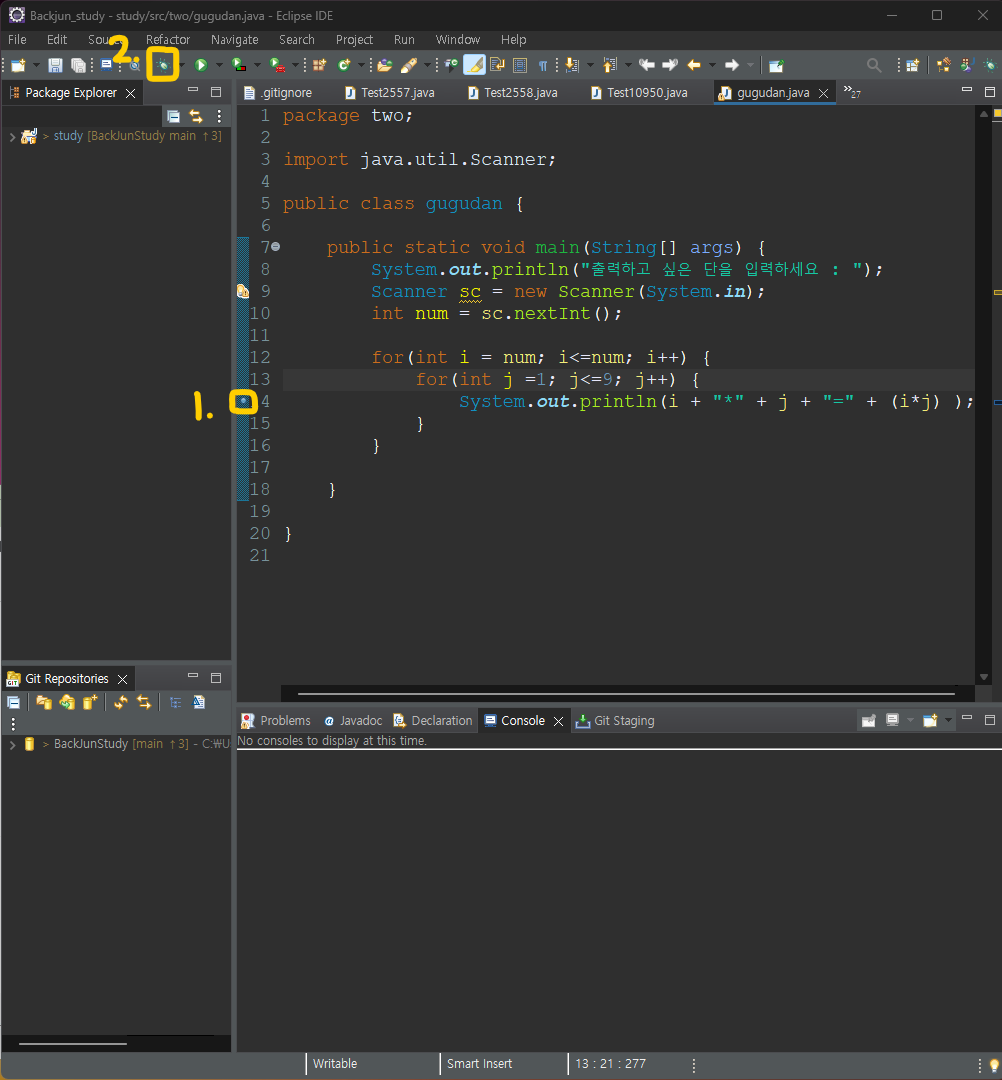Create new Java class icon

(344, 65)
